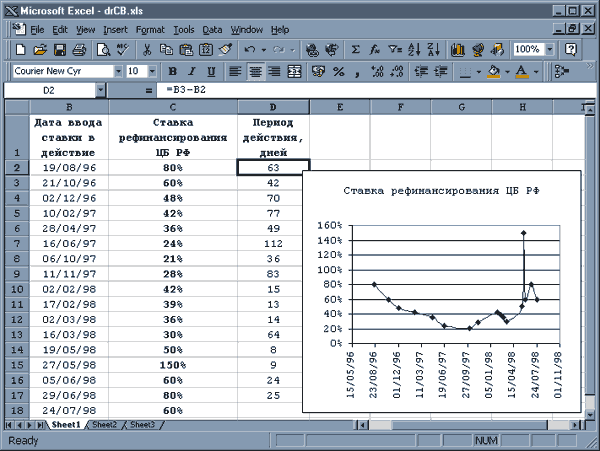Undo the last action

[249, 49]
